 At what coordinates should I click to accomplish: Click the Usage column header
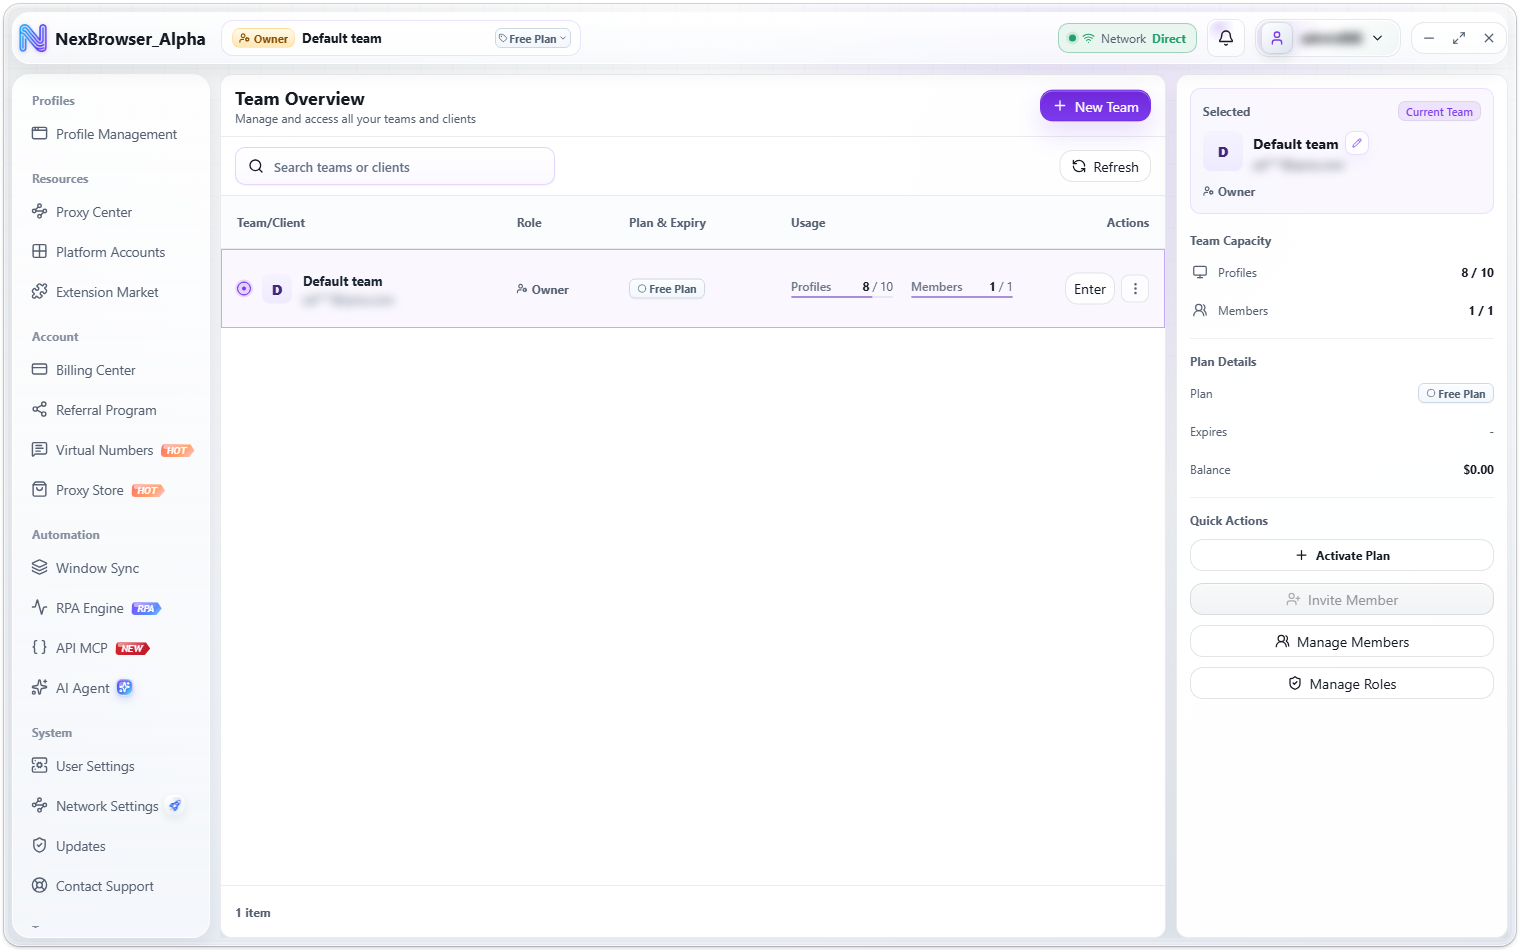click(808, 223)
